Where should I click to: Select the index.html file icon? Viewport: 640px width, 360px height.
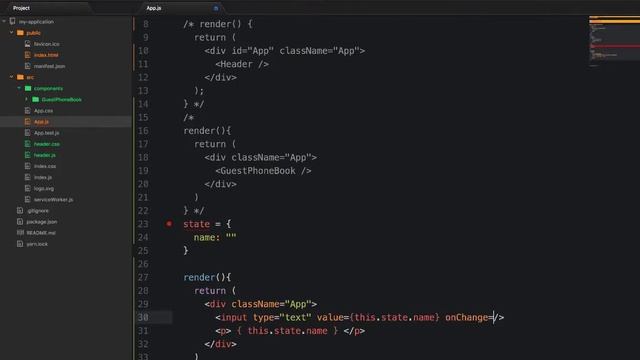(x=27, y=55)
